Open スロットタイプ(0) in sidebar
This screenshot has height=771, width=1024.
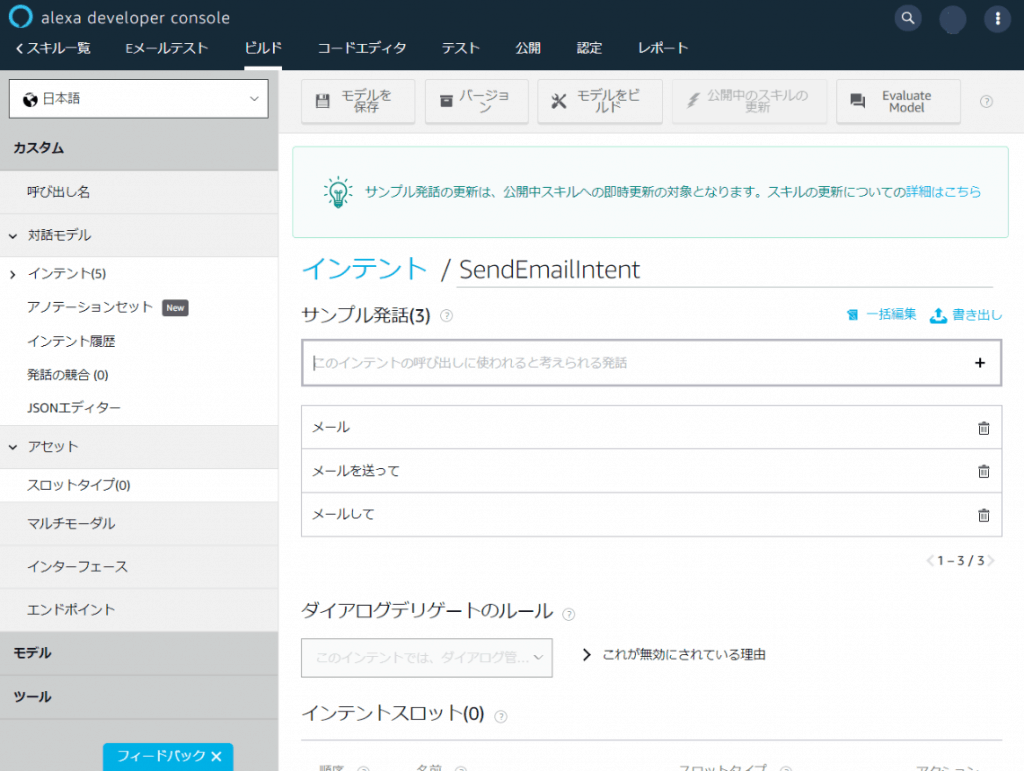click(78, 485)
